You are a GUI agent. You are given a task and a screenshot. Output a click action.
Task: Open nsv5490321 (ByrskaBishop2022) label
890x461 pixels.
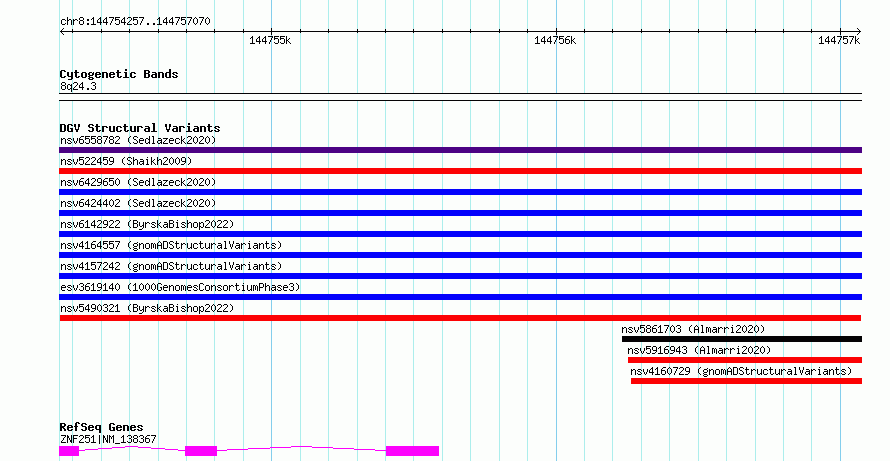[147, 308]
